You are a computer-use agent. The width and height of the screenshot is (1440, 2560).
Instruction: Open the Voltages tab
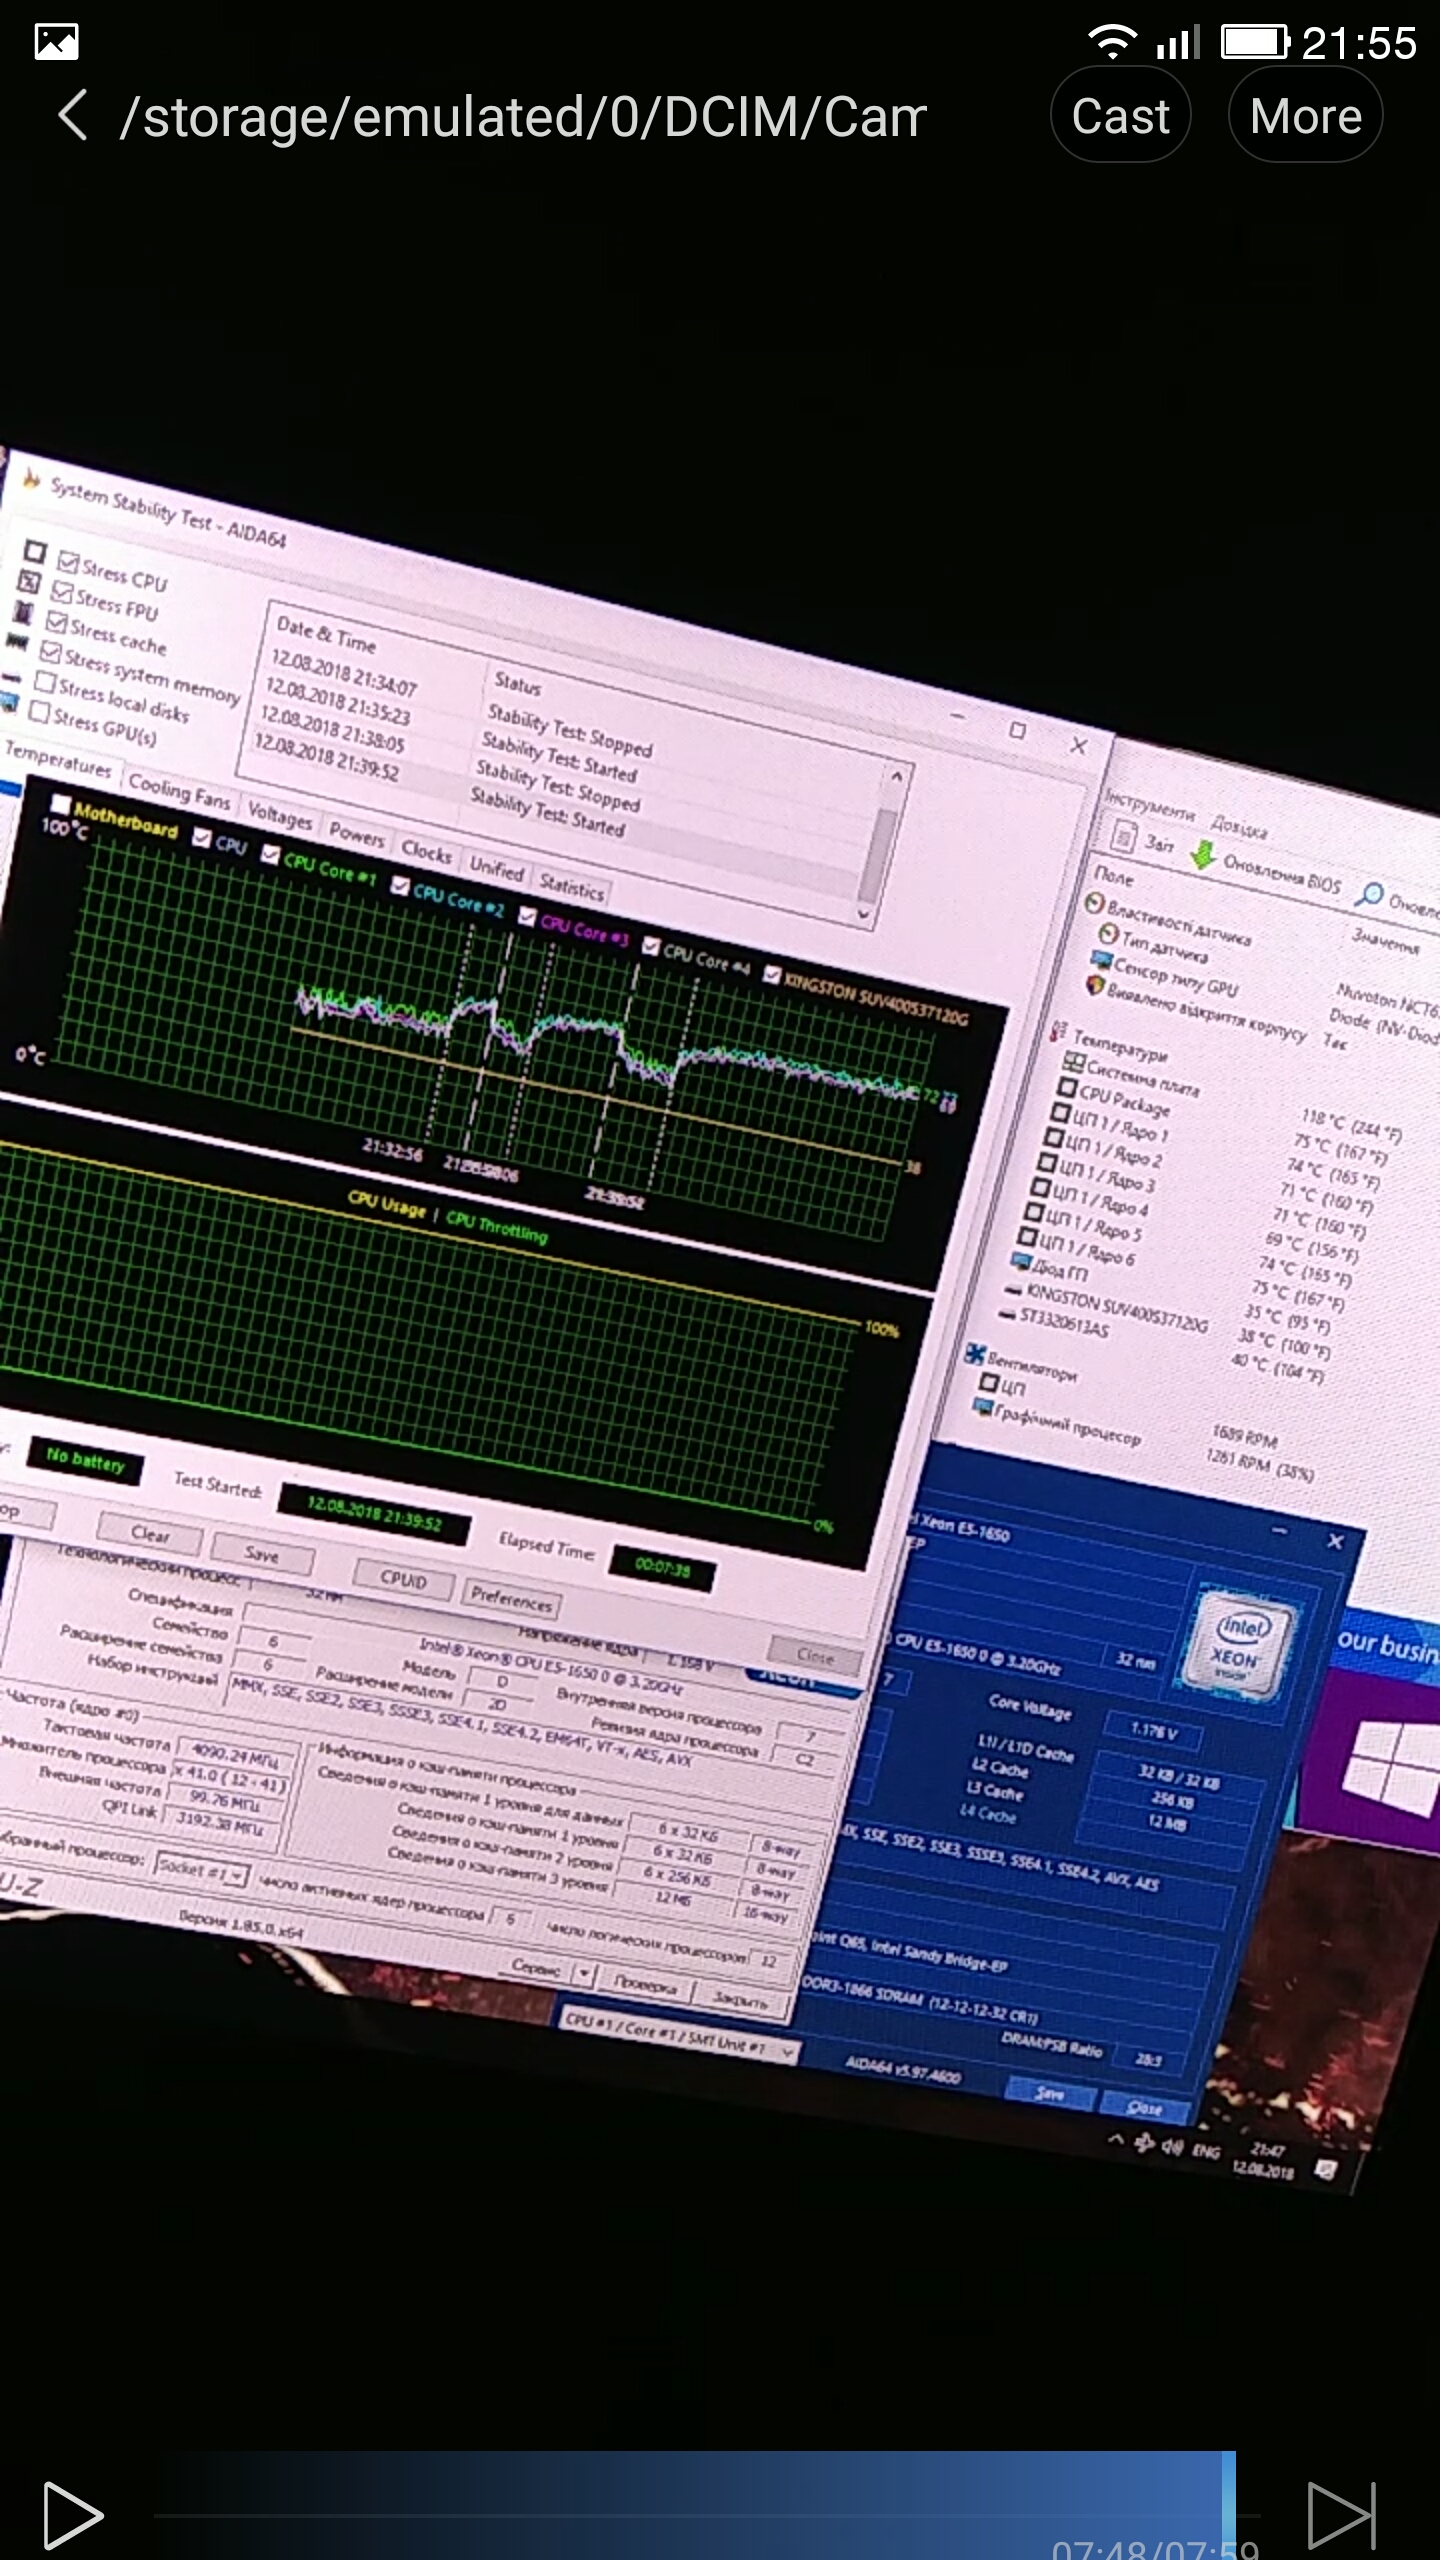point(280,816)
